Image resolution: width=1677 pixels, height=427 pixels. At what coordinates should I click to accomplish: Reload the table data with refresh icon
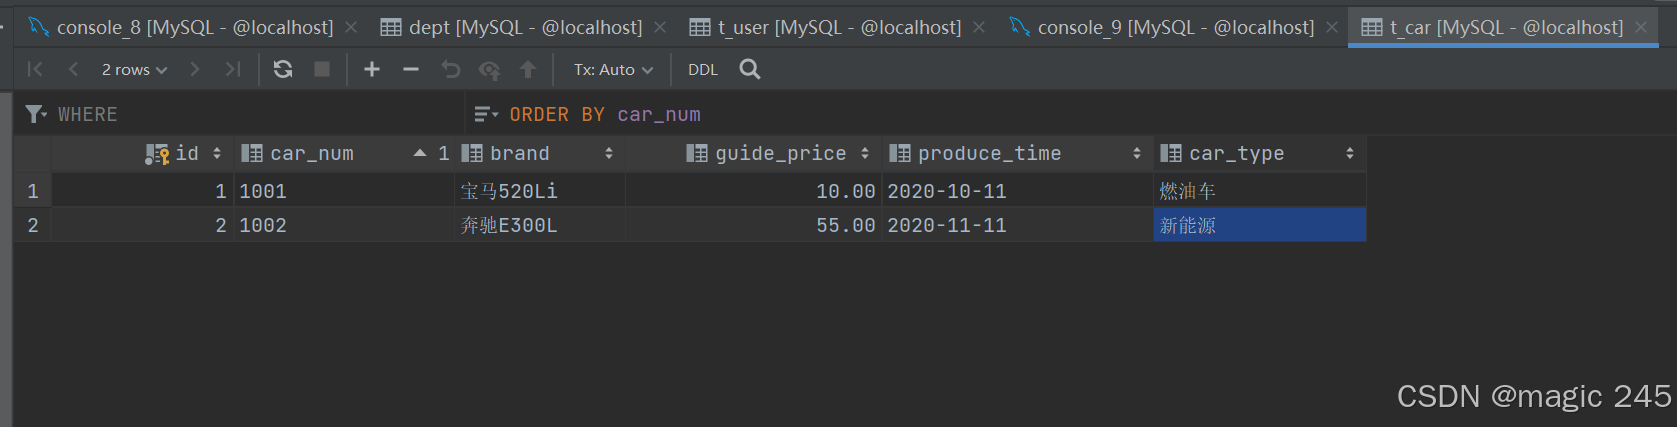click(x=283, y=69)
